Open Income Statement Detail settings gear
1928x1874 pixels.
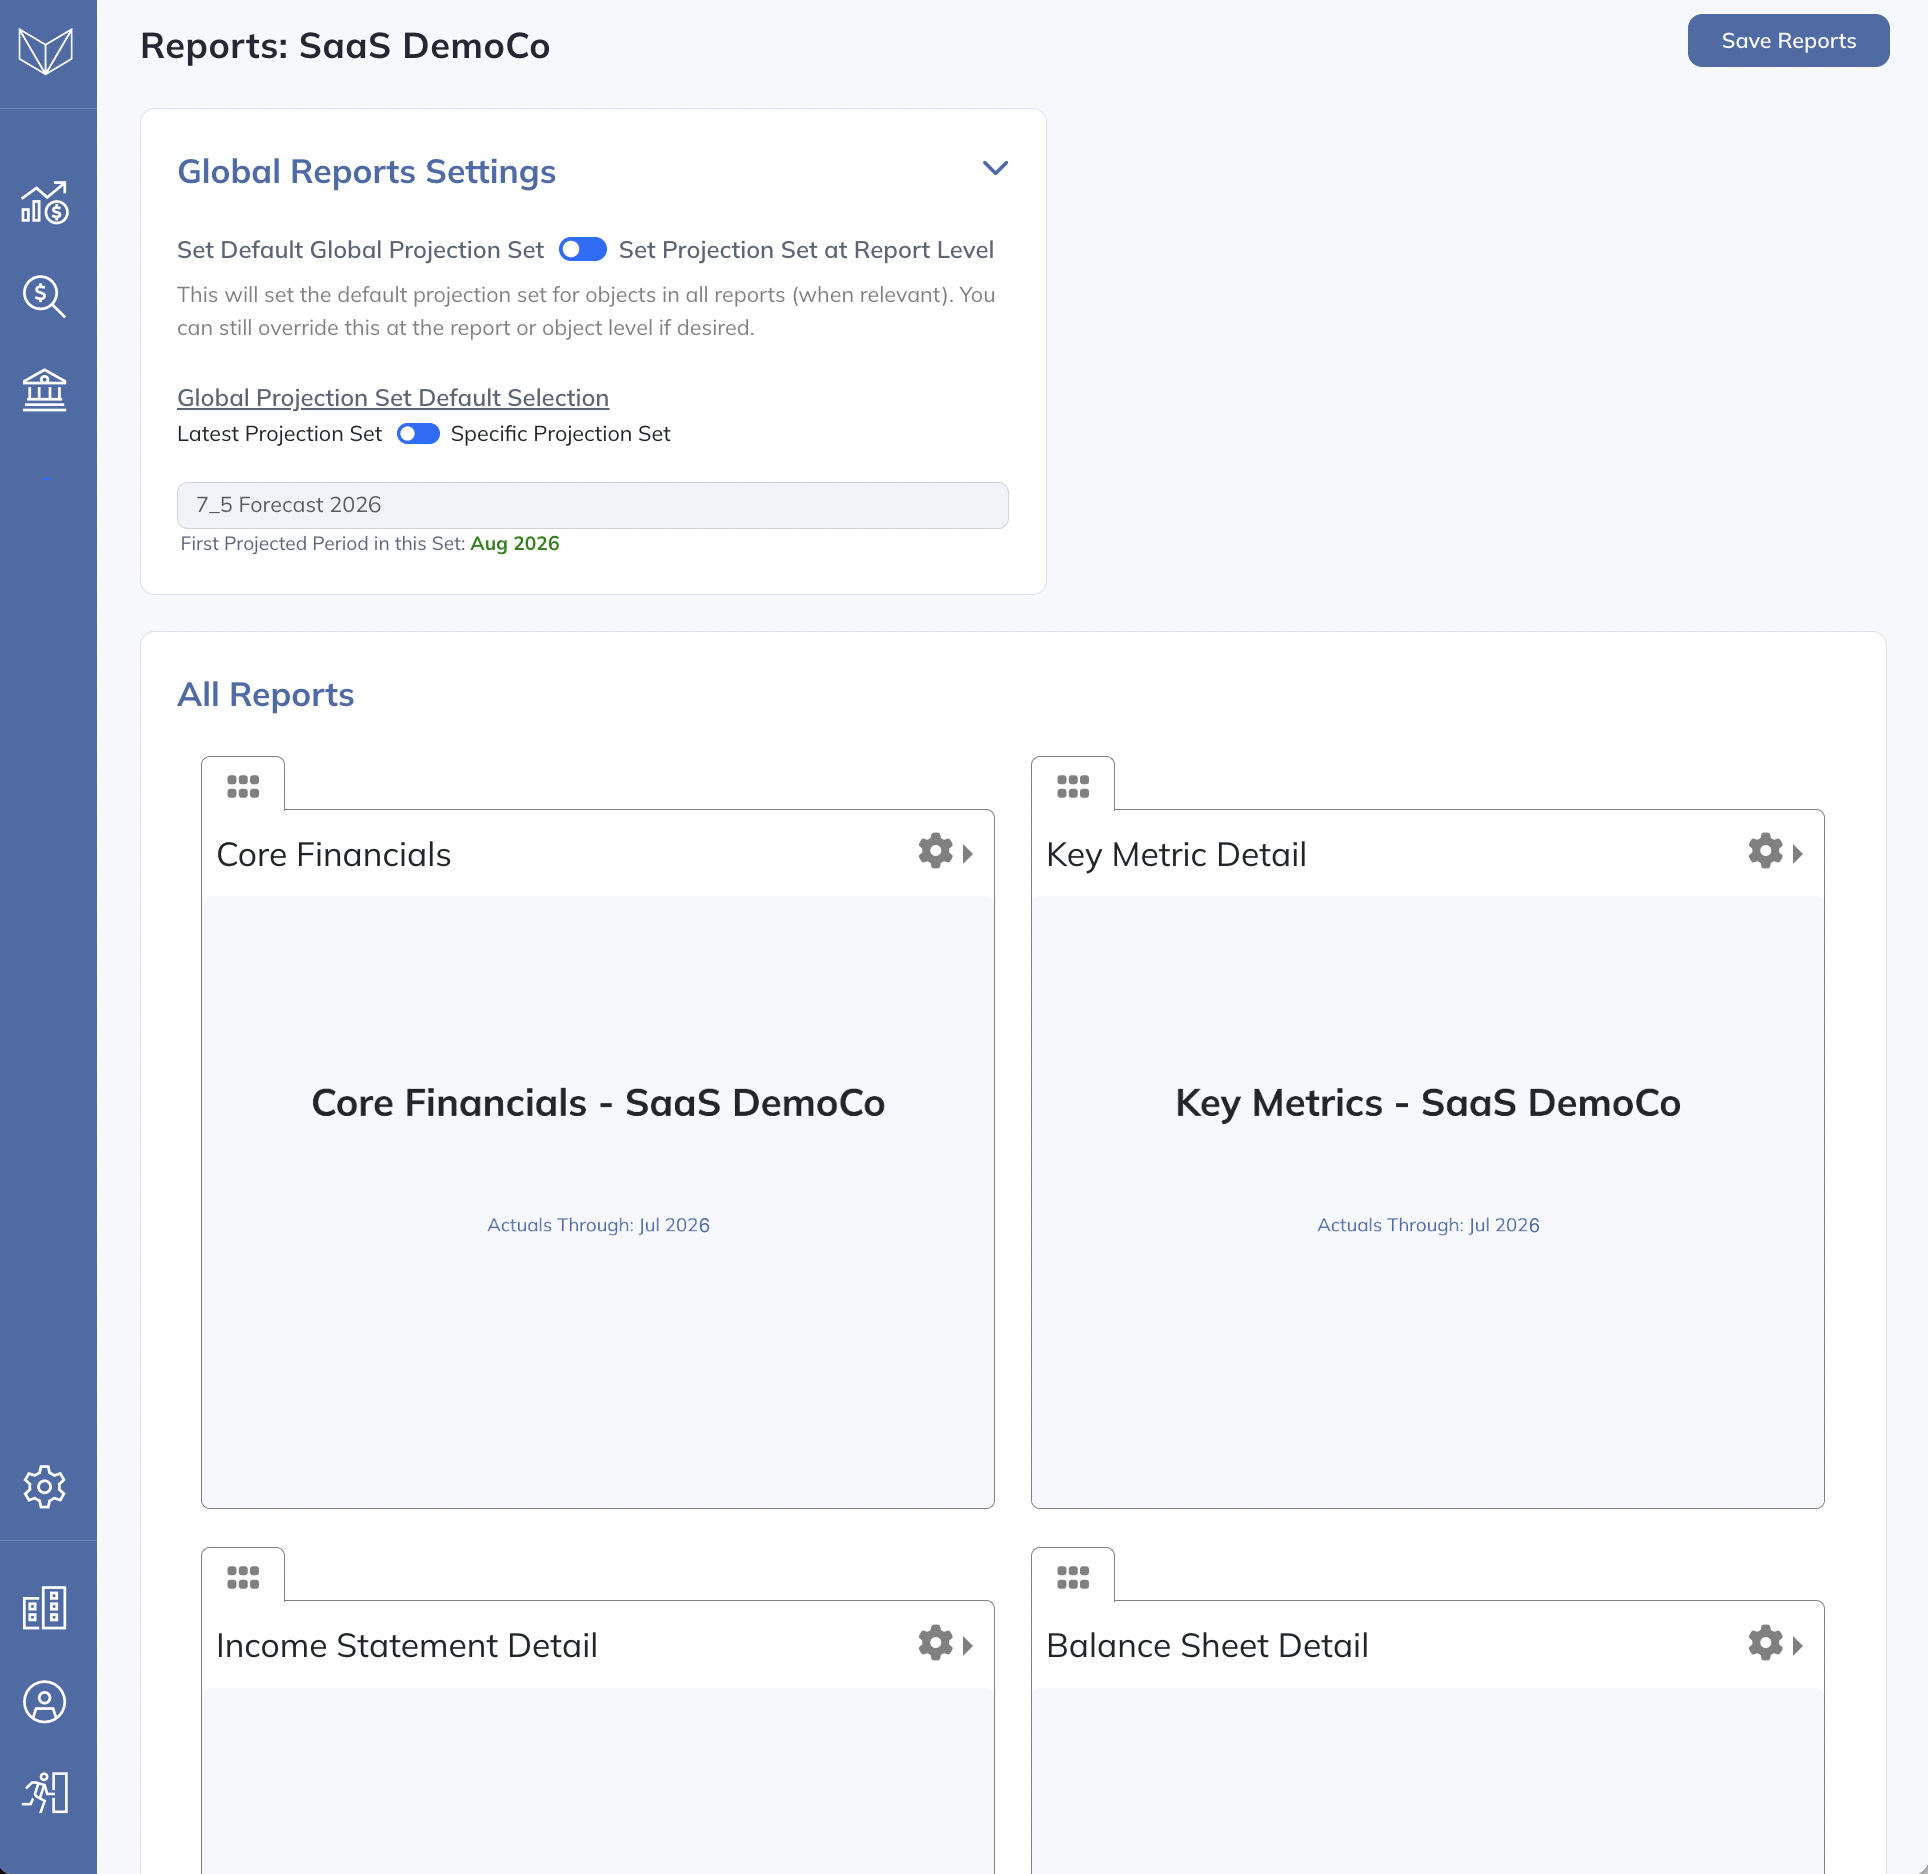936,1642
